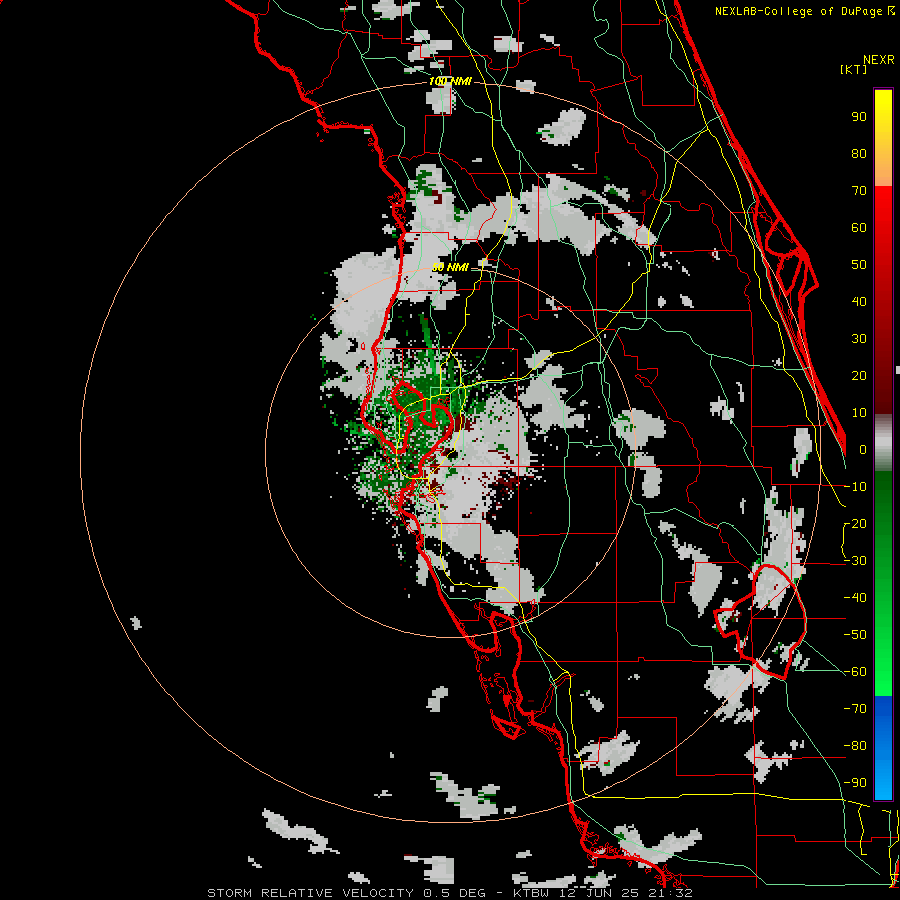Click the [KT] units label

coord(853,69)
